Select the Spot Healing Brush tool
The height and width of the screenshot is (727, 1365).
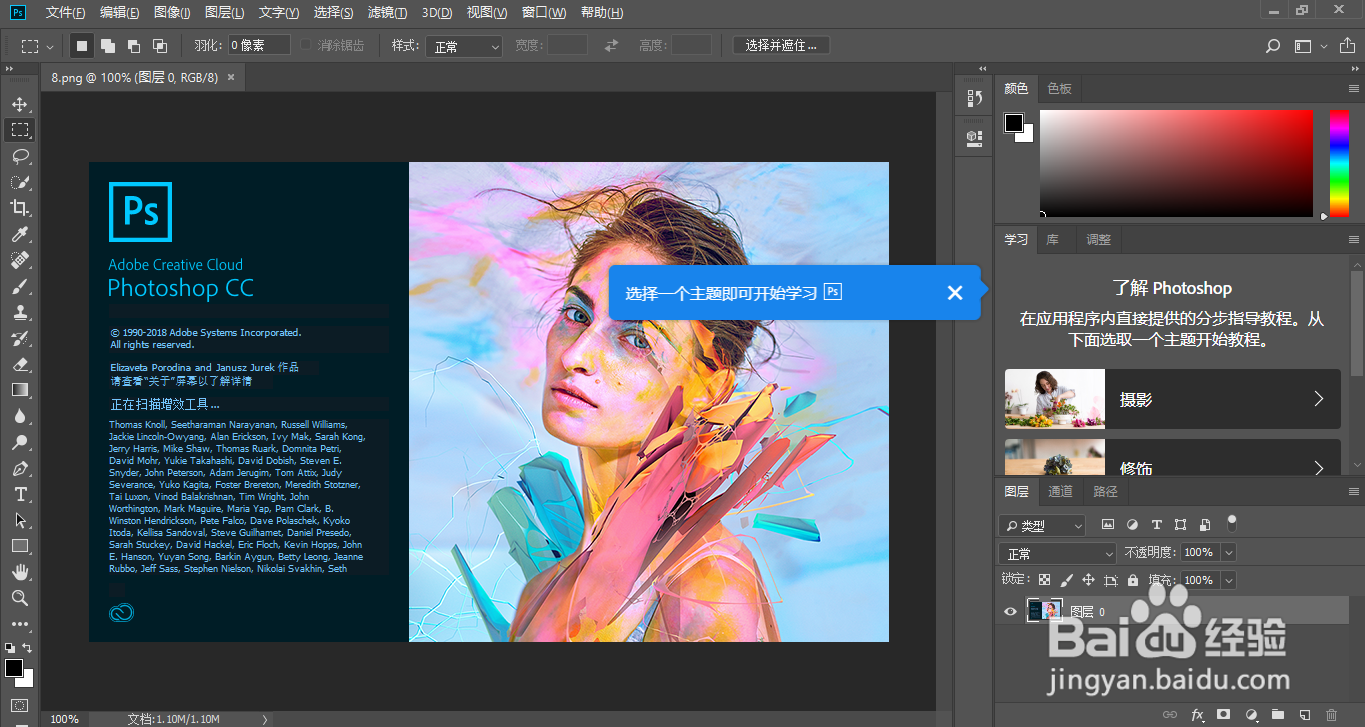(x=20, y=260)
